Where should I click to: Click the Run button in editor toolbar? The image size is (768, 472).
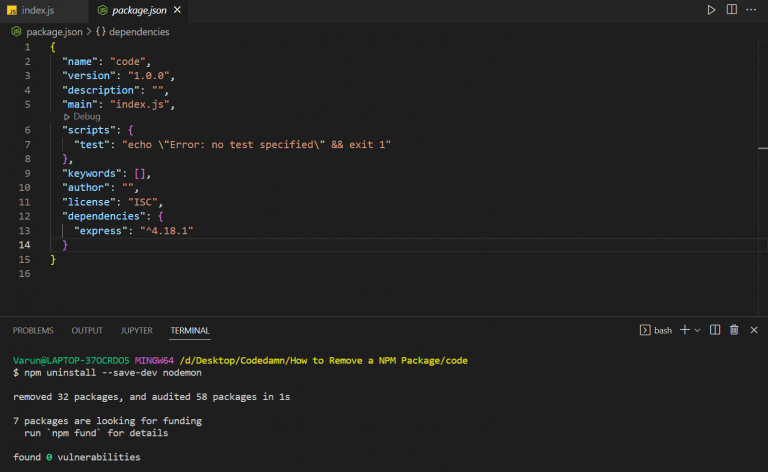coord(712,10)
